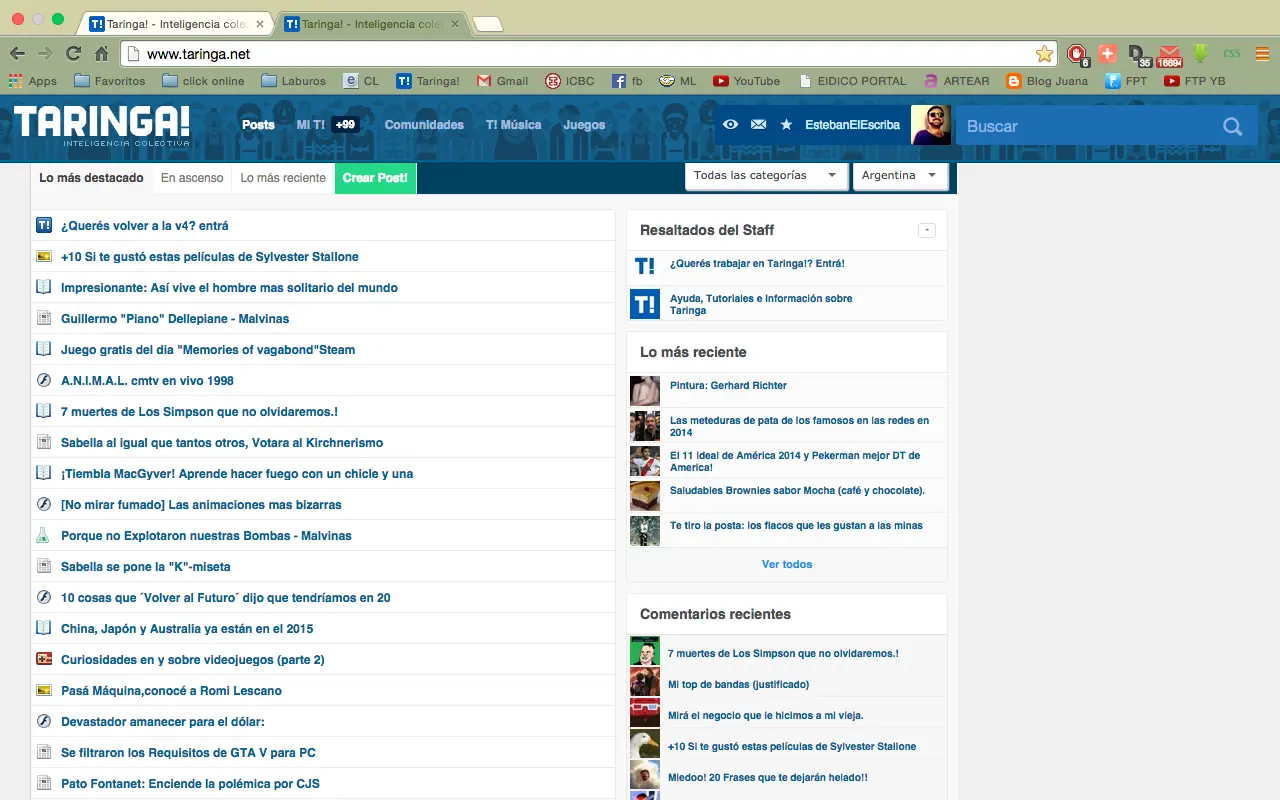This screenshot has height=800, width=1280.
Task: Open '¿Querés trabajar en Taringa!? Entrá!' link
Action: 757,264
